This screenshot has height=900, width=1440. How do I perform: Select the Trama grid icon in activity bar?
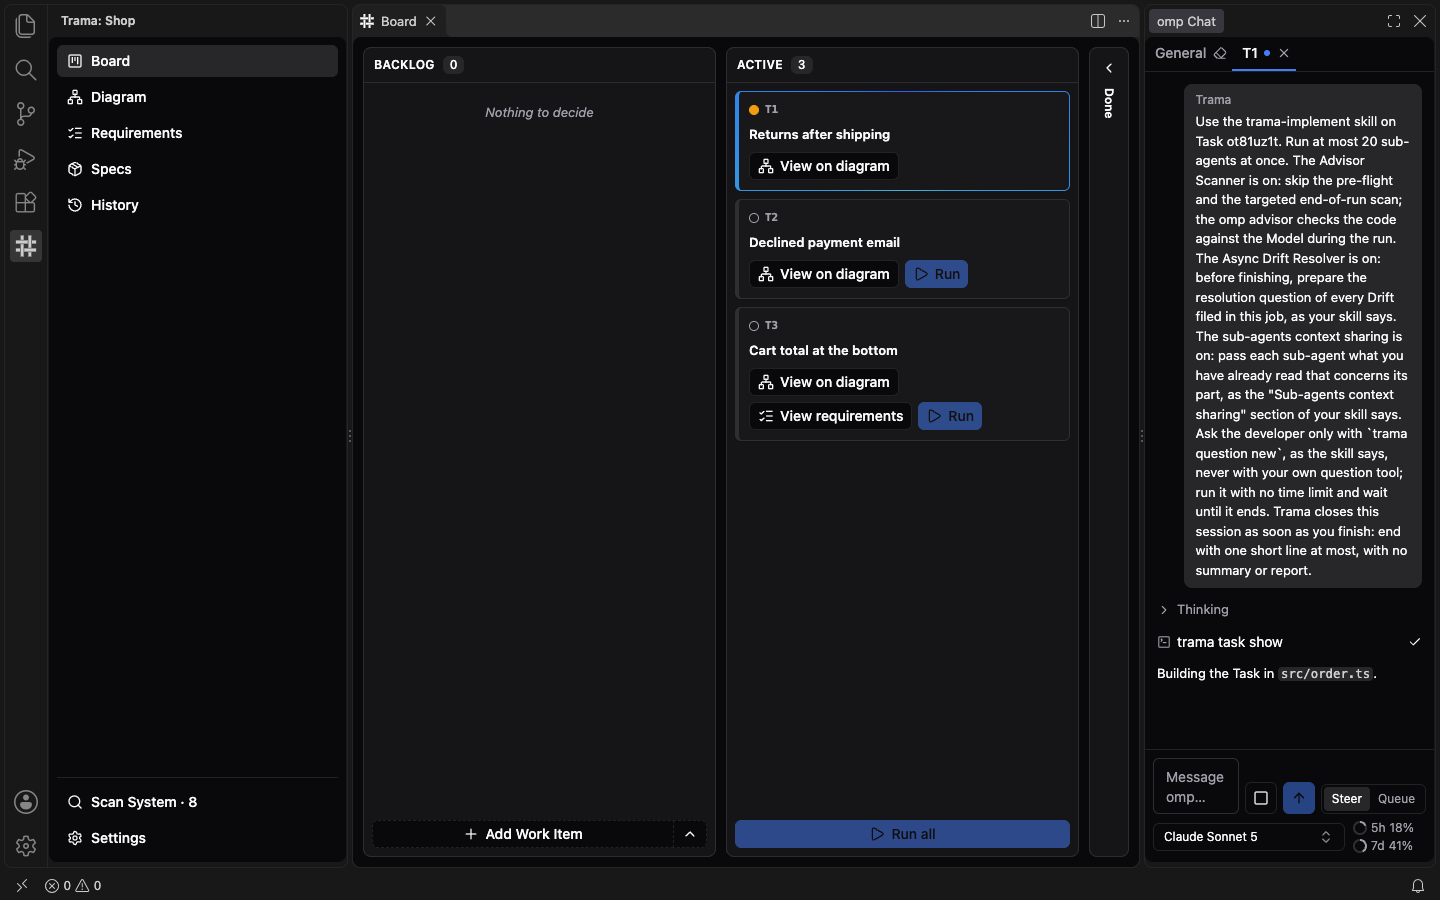[26, 246]
